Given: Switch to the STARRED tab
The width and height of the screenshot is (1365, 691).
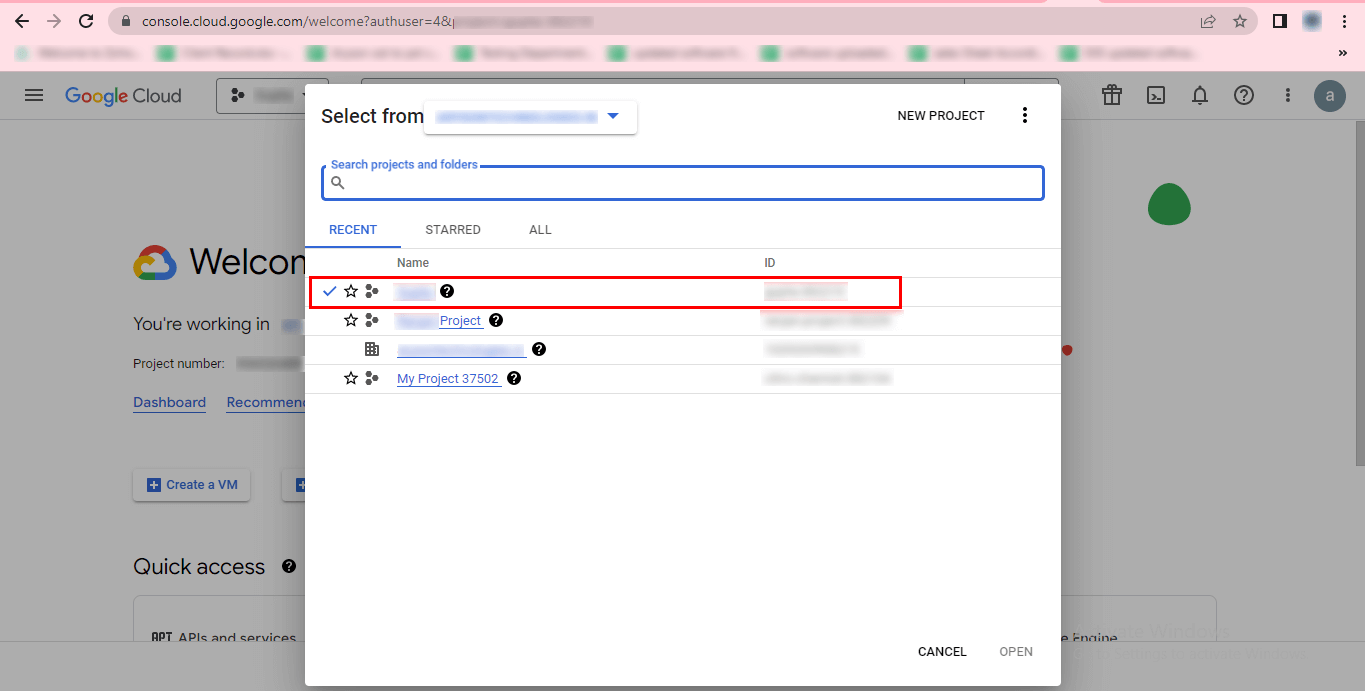Looking at the screenshot, I should 453,230.
